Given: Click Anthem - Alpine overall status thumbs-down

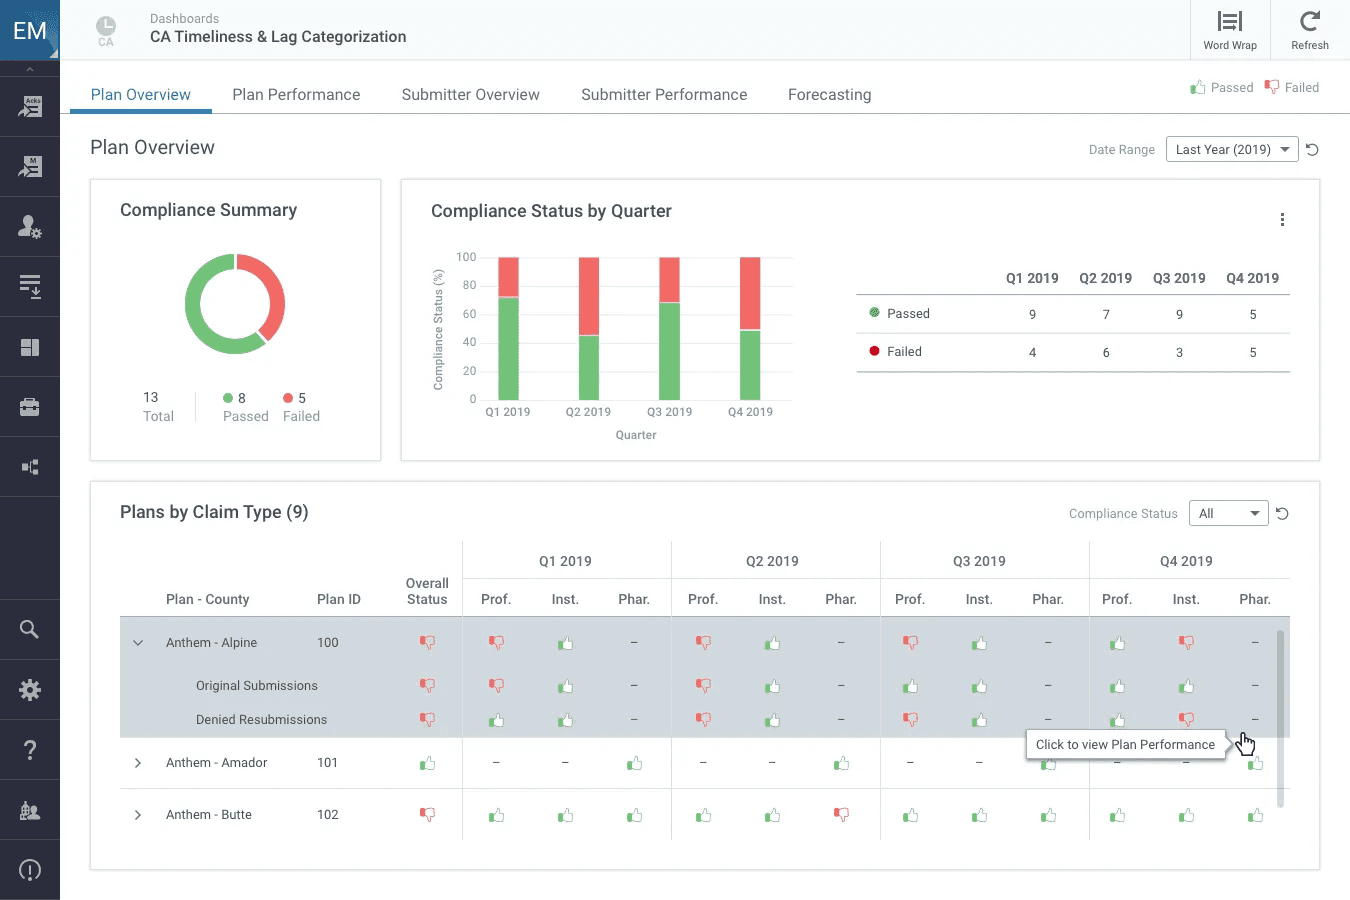Looking at the screenshot, I should (427, 643).
